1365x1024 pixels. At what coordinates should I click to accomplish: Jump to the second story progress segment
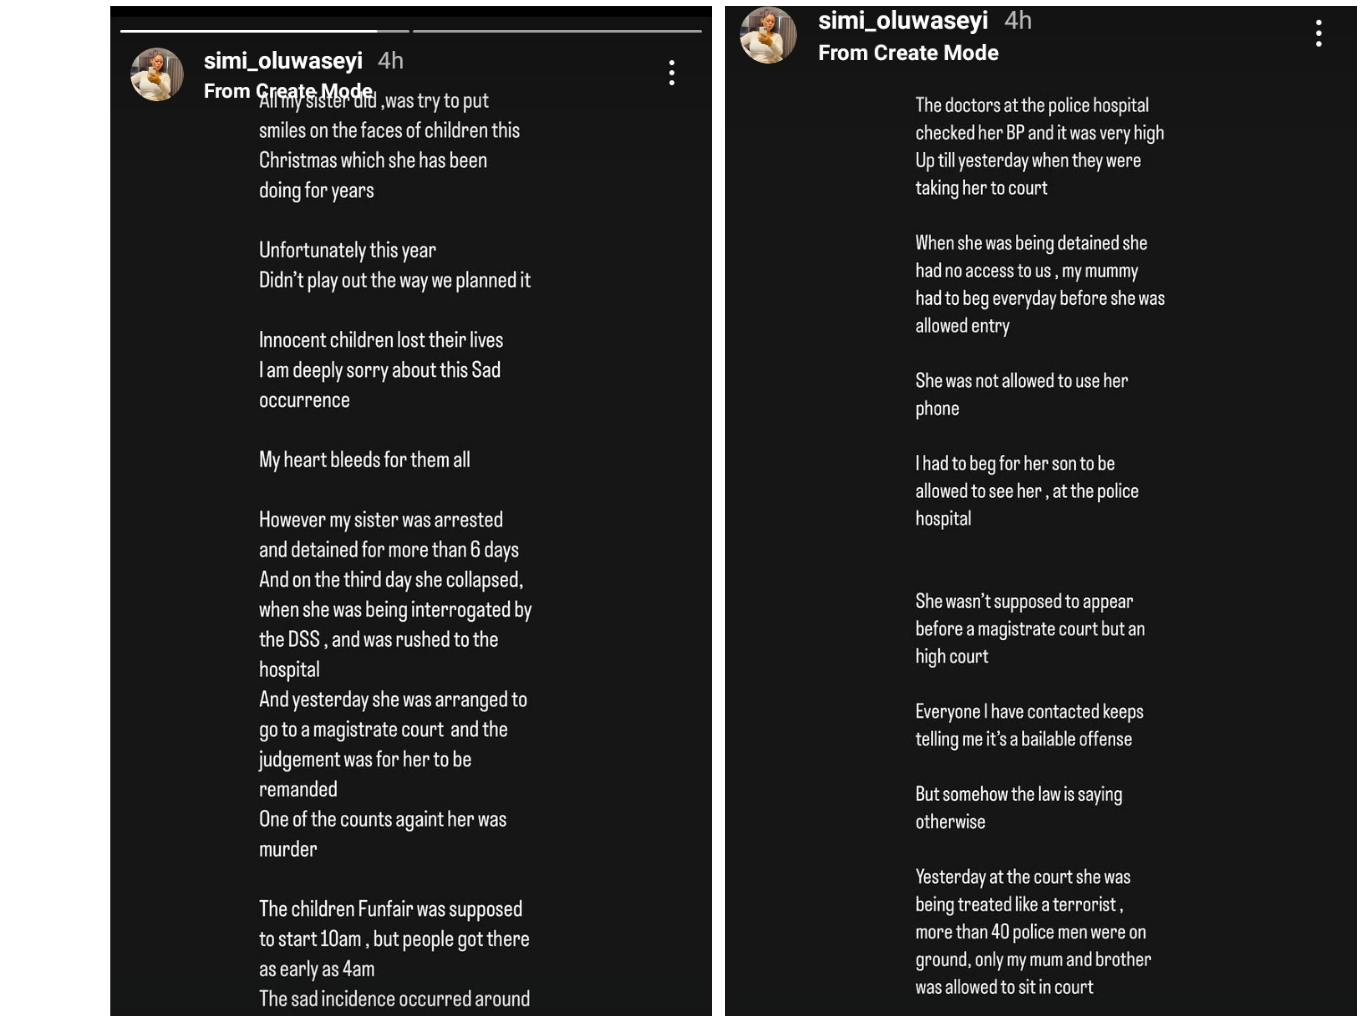(557, 31)
